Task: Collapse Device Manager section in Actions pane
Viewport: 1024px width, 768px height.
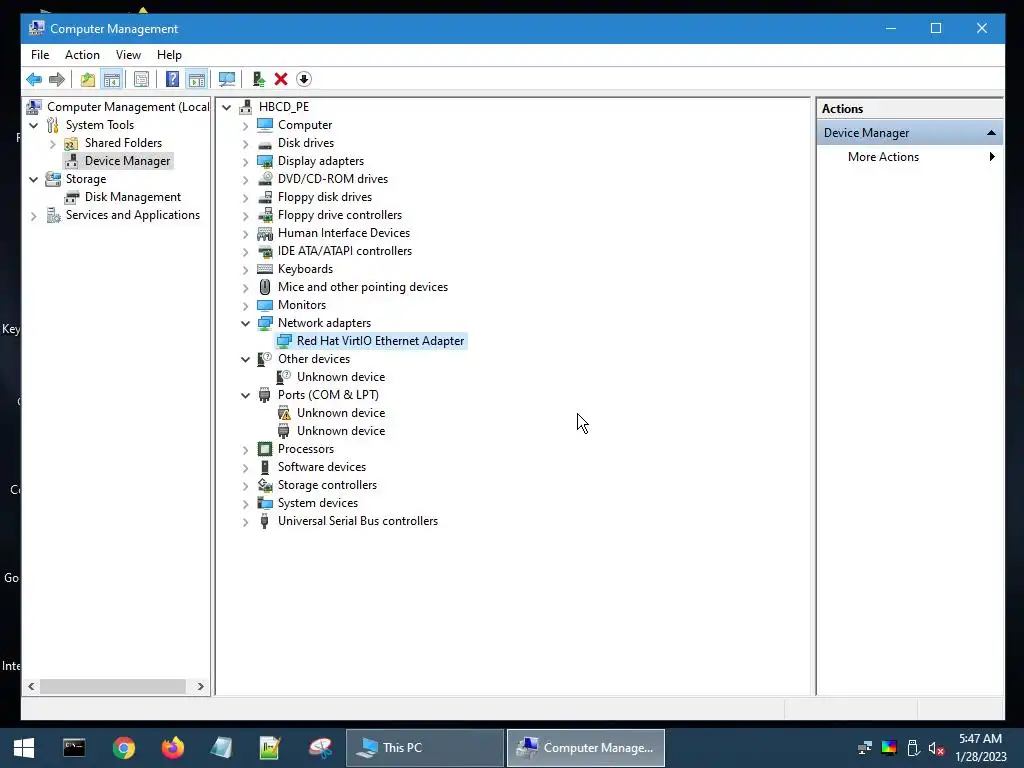Action: tap(991, 133)
